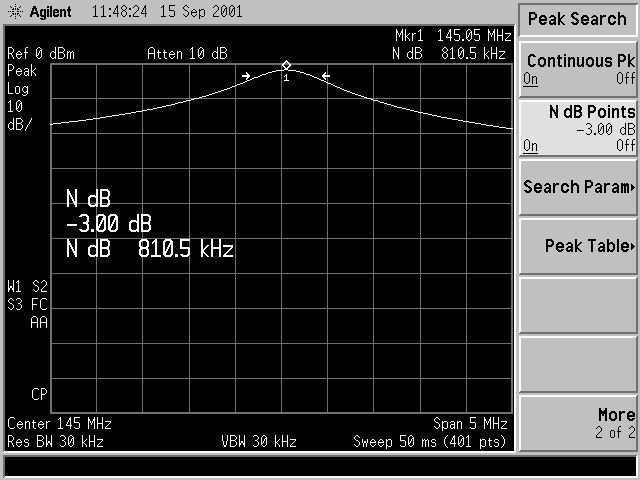
Task: Click the S3 FC status label
Action: (x=27, y=305)
